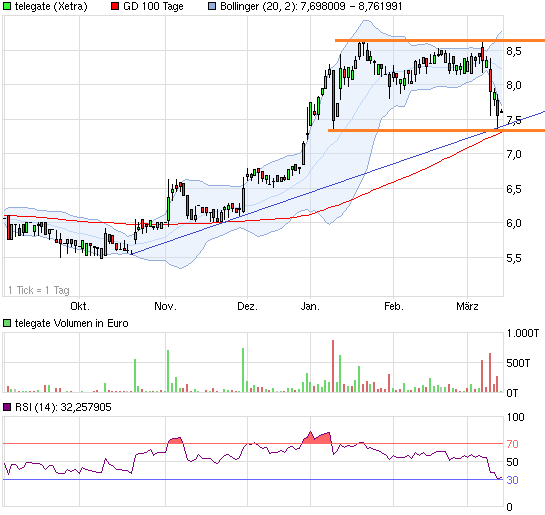Click the RSI 70 overbought level label
The width and height of the screenshot is (545, 515).
point(512,444)
